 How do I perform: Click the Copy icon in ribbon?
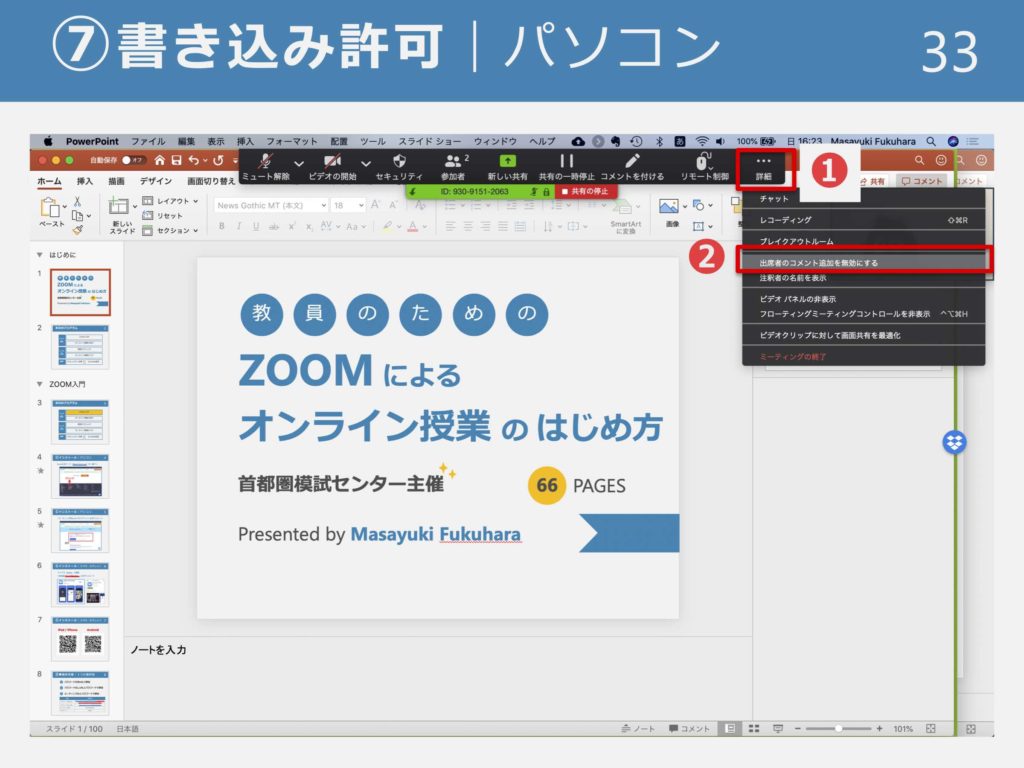click(x=77, y=216)
